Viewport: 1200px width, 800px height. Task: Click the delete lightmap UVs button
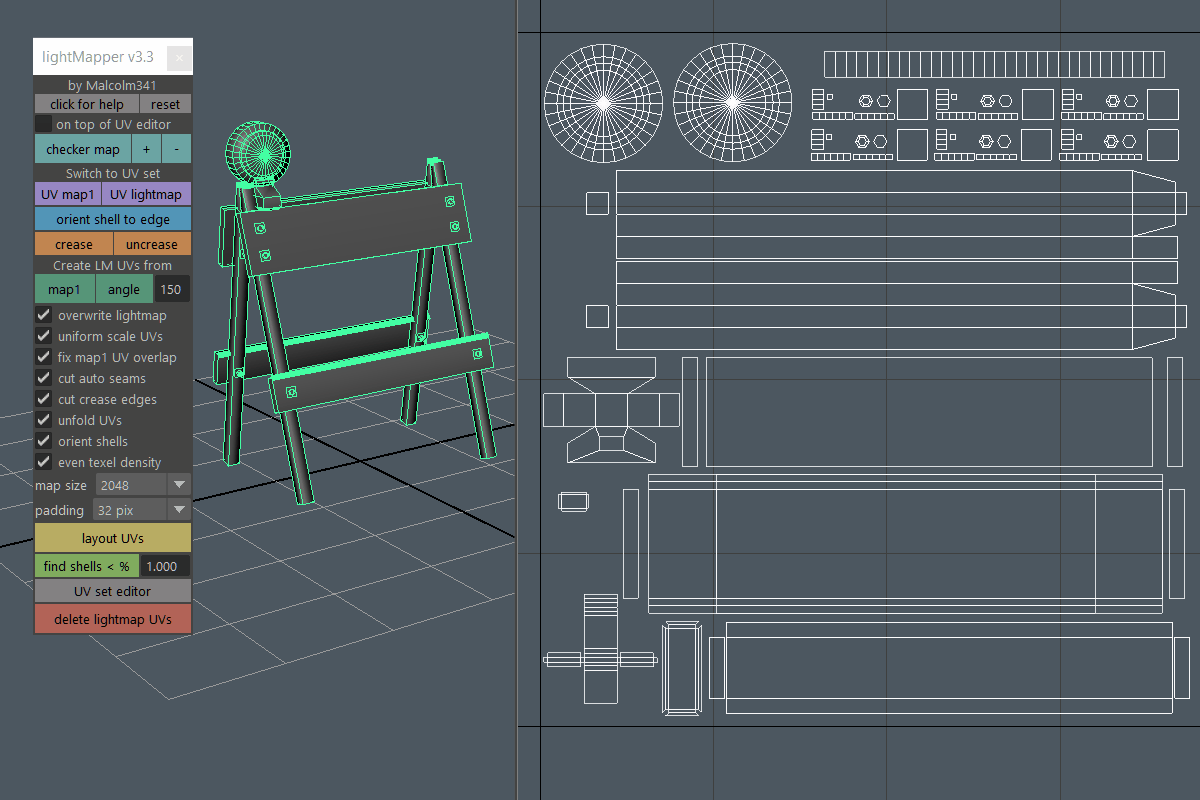[113, 619]
